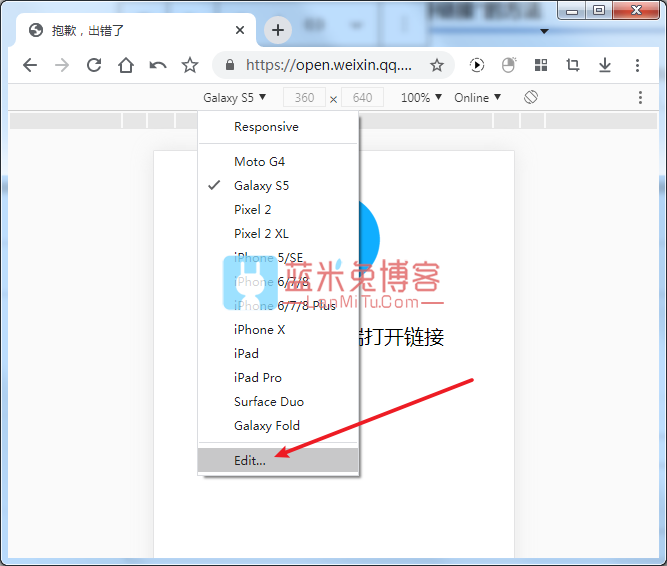The image size is (667, 566).
Task: Click the undo/restore arrow icon
Action: point(158,65)
